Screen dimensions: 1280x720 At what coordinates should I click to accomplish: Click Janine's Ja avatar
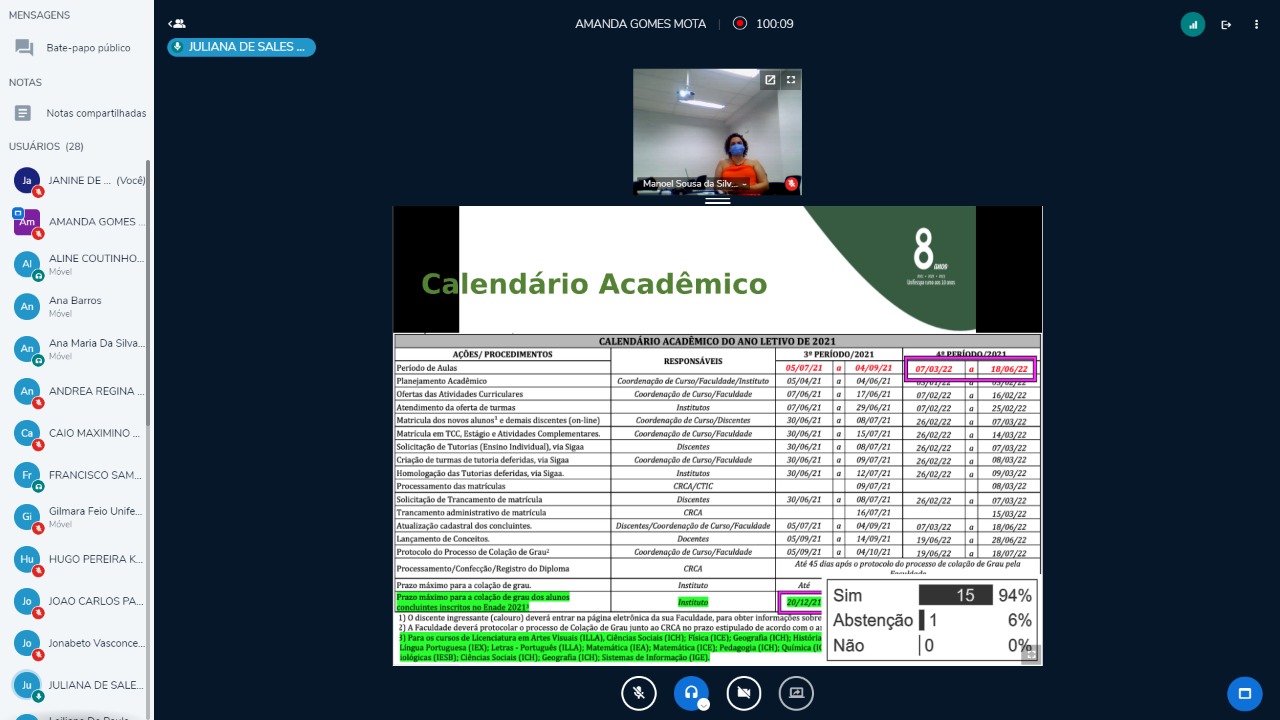(x=27, y=180)
